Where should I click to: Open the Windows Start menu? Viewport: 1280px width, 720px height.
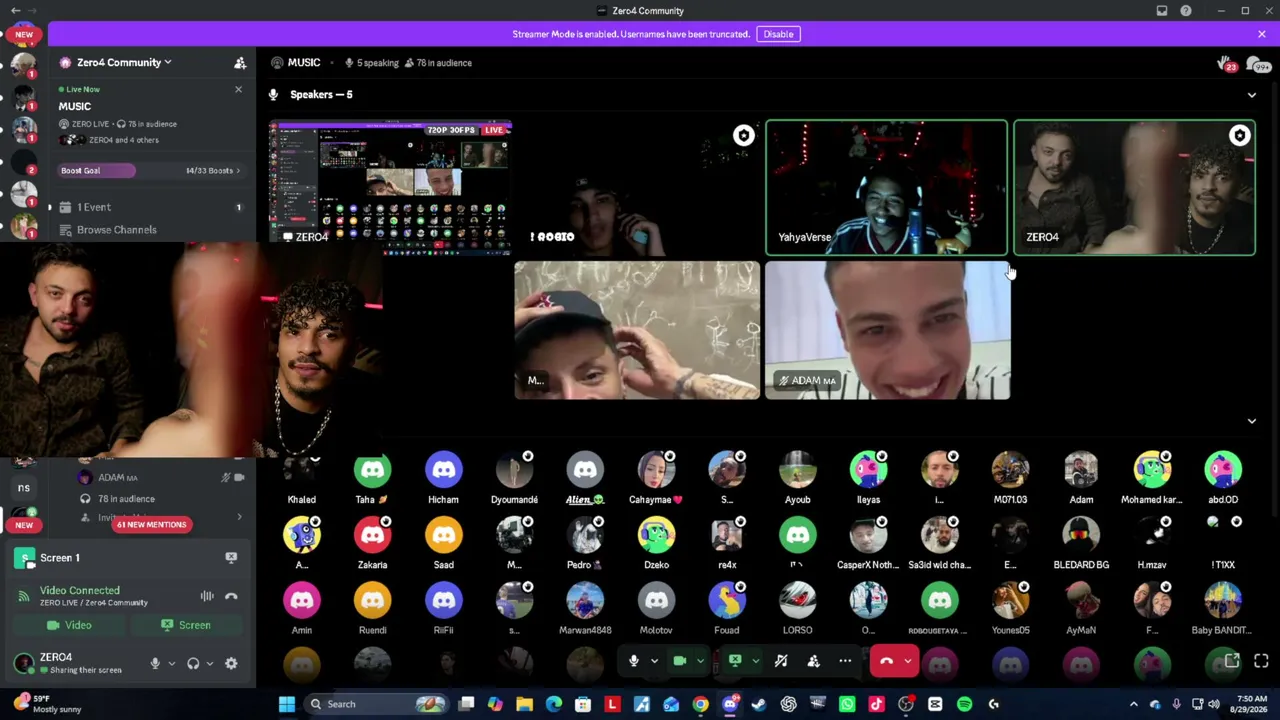[287, 704]
